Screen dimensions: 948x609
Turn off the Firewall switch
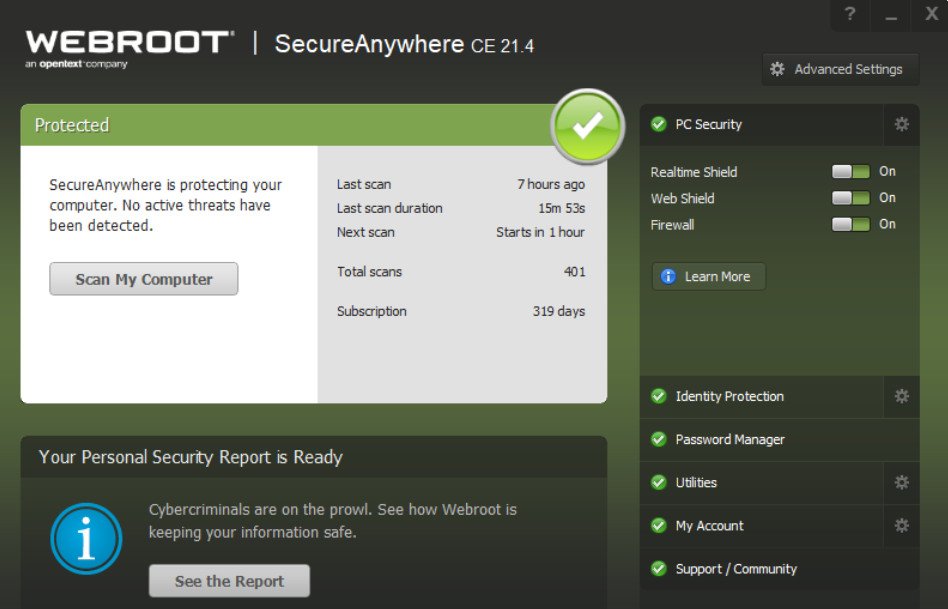click(x=851, y=224)
